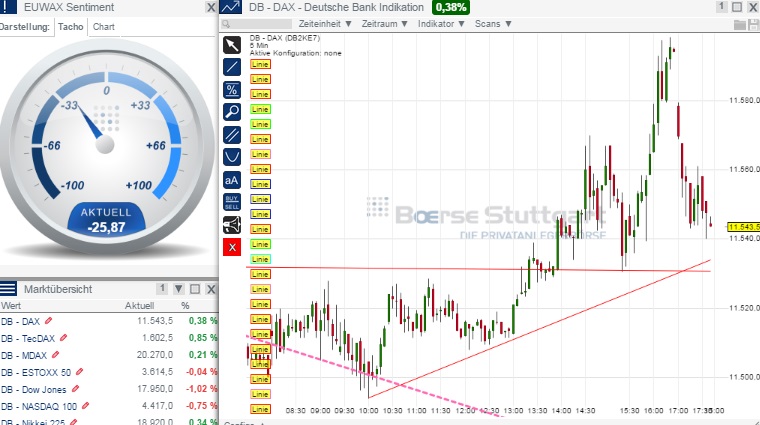Open the Marktübersicht hamburger menu icon
760x425 pixels.
click(x=8, y=289)
